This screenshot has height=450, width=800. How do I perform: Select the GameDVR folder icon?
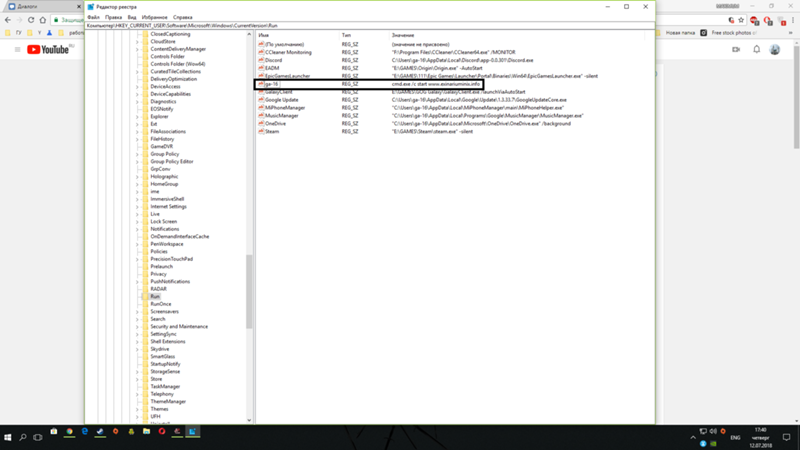(145, 146)
